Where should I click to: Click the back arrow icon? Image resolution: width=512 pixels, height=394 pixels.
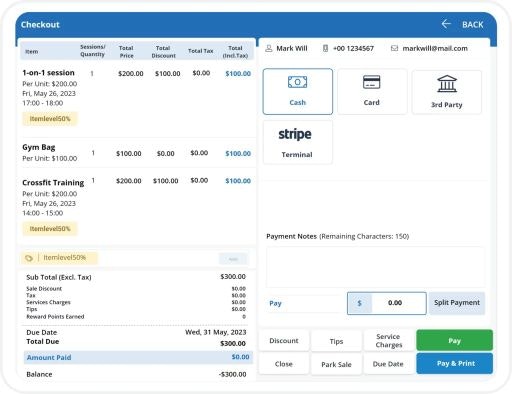(x=446, y=24)
